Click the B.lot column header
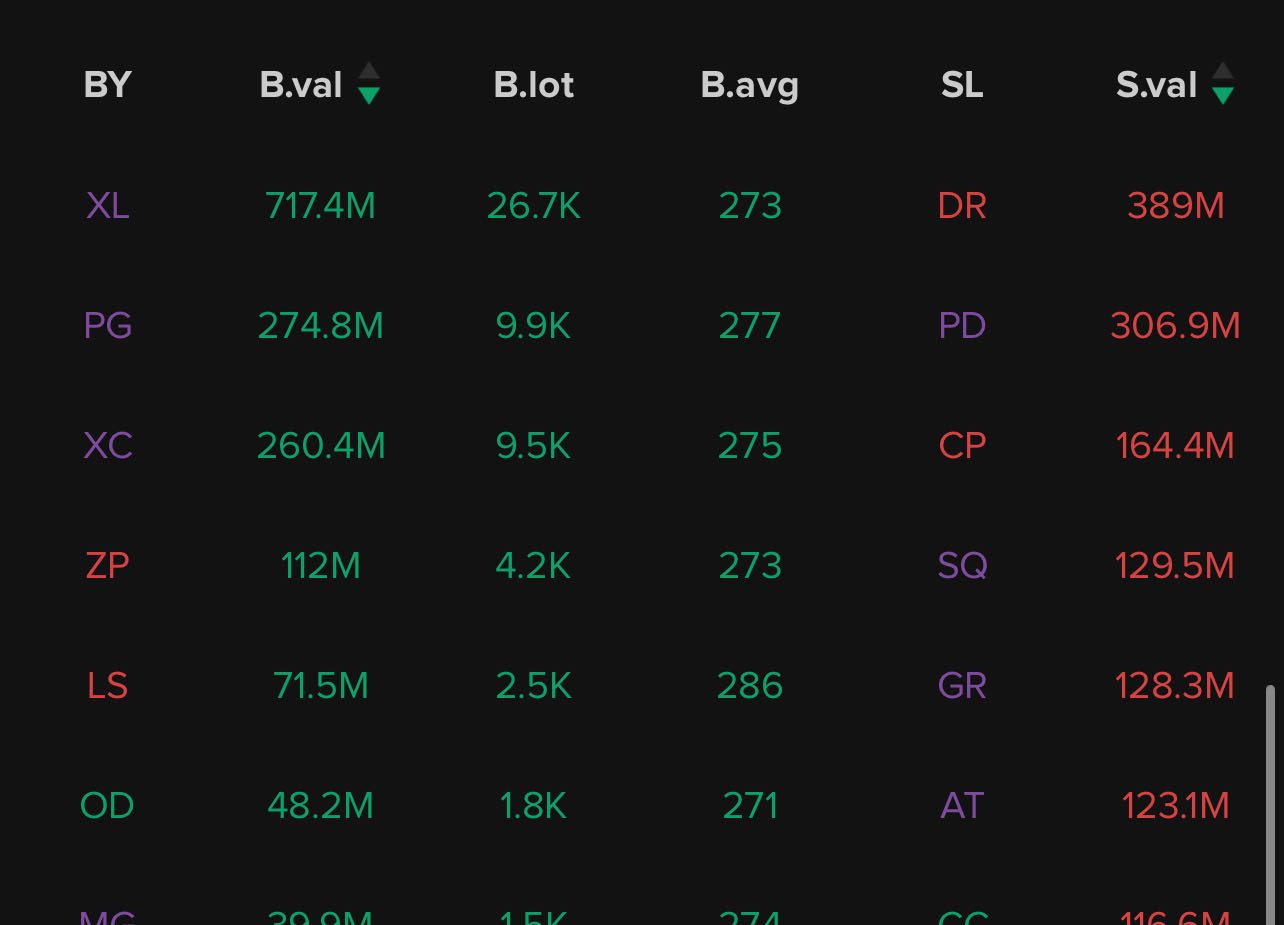 534,85
